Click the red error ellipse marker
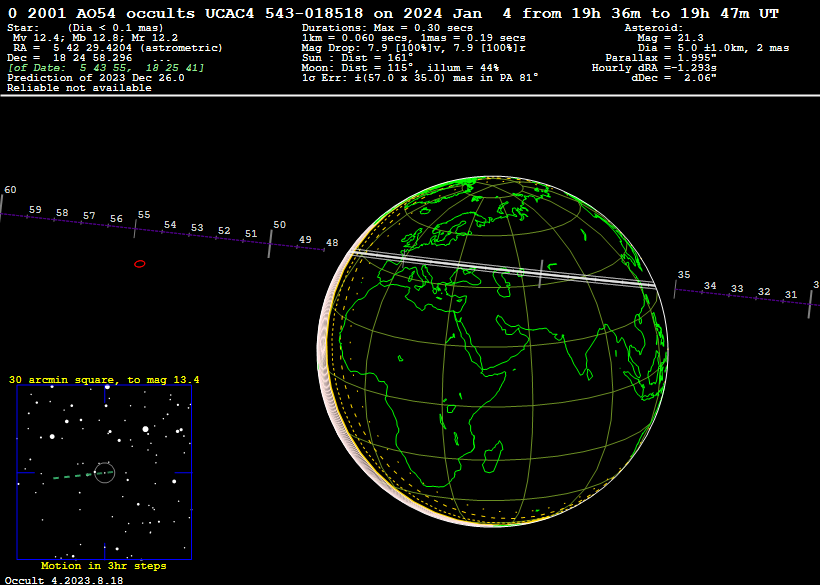This screenshot has height=585, width=820. (140, 264)
